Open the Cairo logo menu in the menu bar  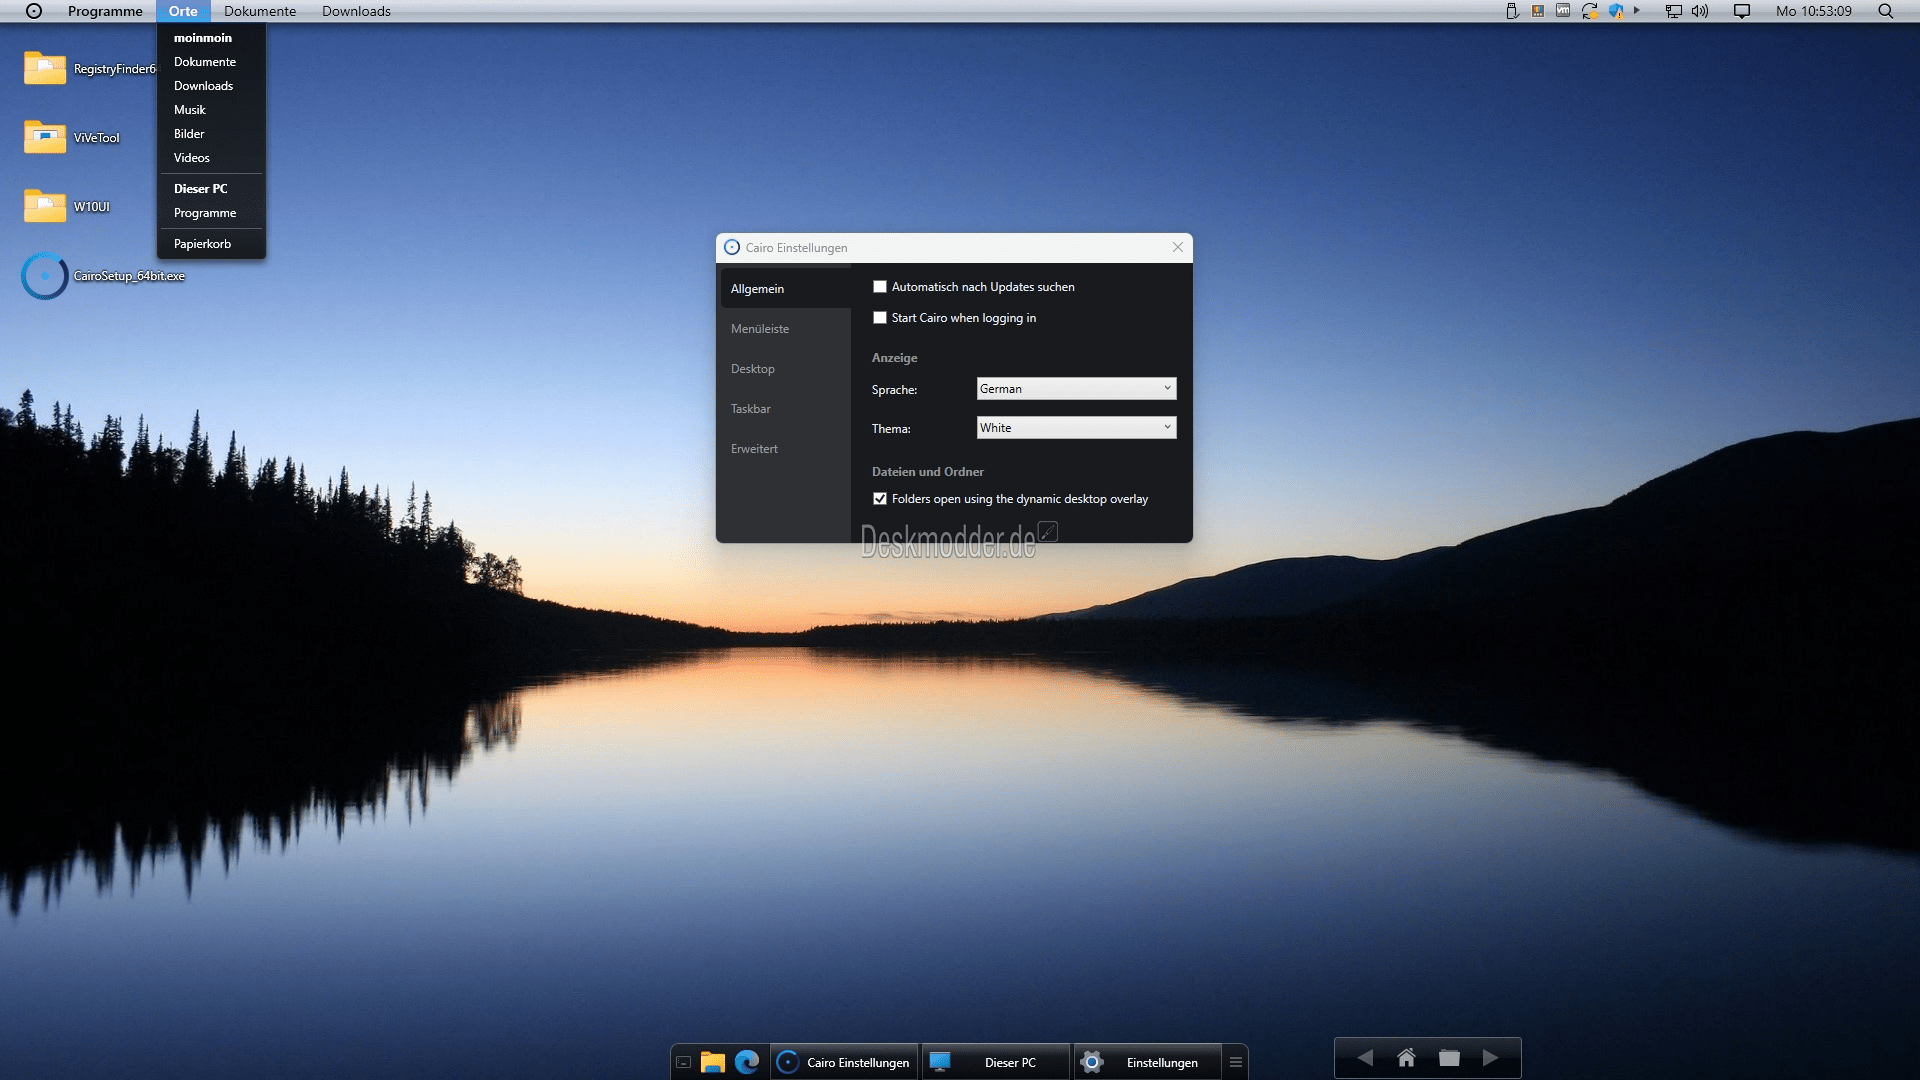coord(34,11)
